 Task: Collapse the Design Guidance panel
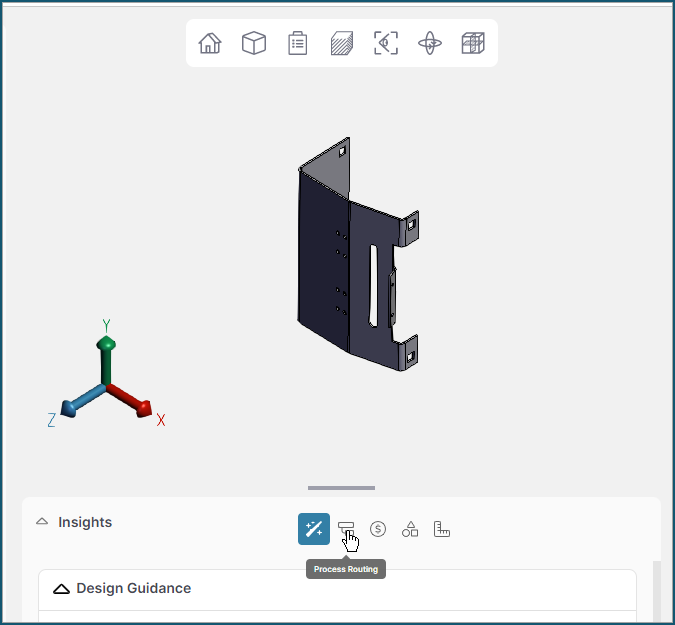(61, 589)
